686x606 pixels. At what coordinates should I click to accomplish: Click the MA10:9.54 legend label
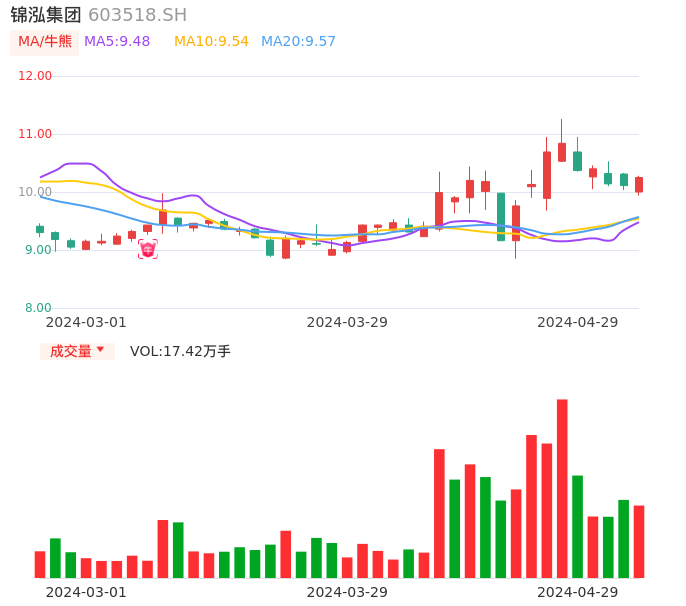[x=211, y=42]
